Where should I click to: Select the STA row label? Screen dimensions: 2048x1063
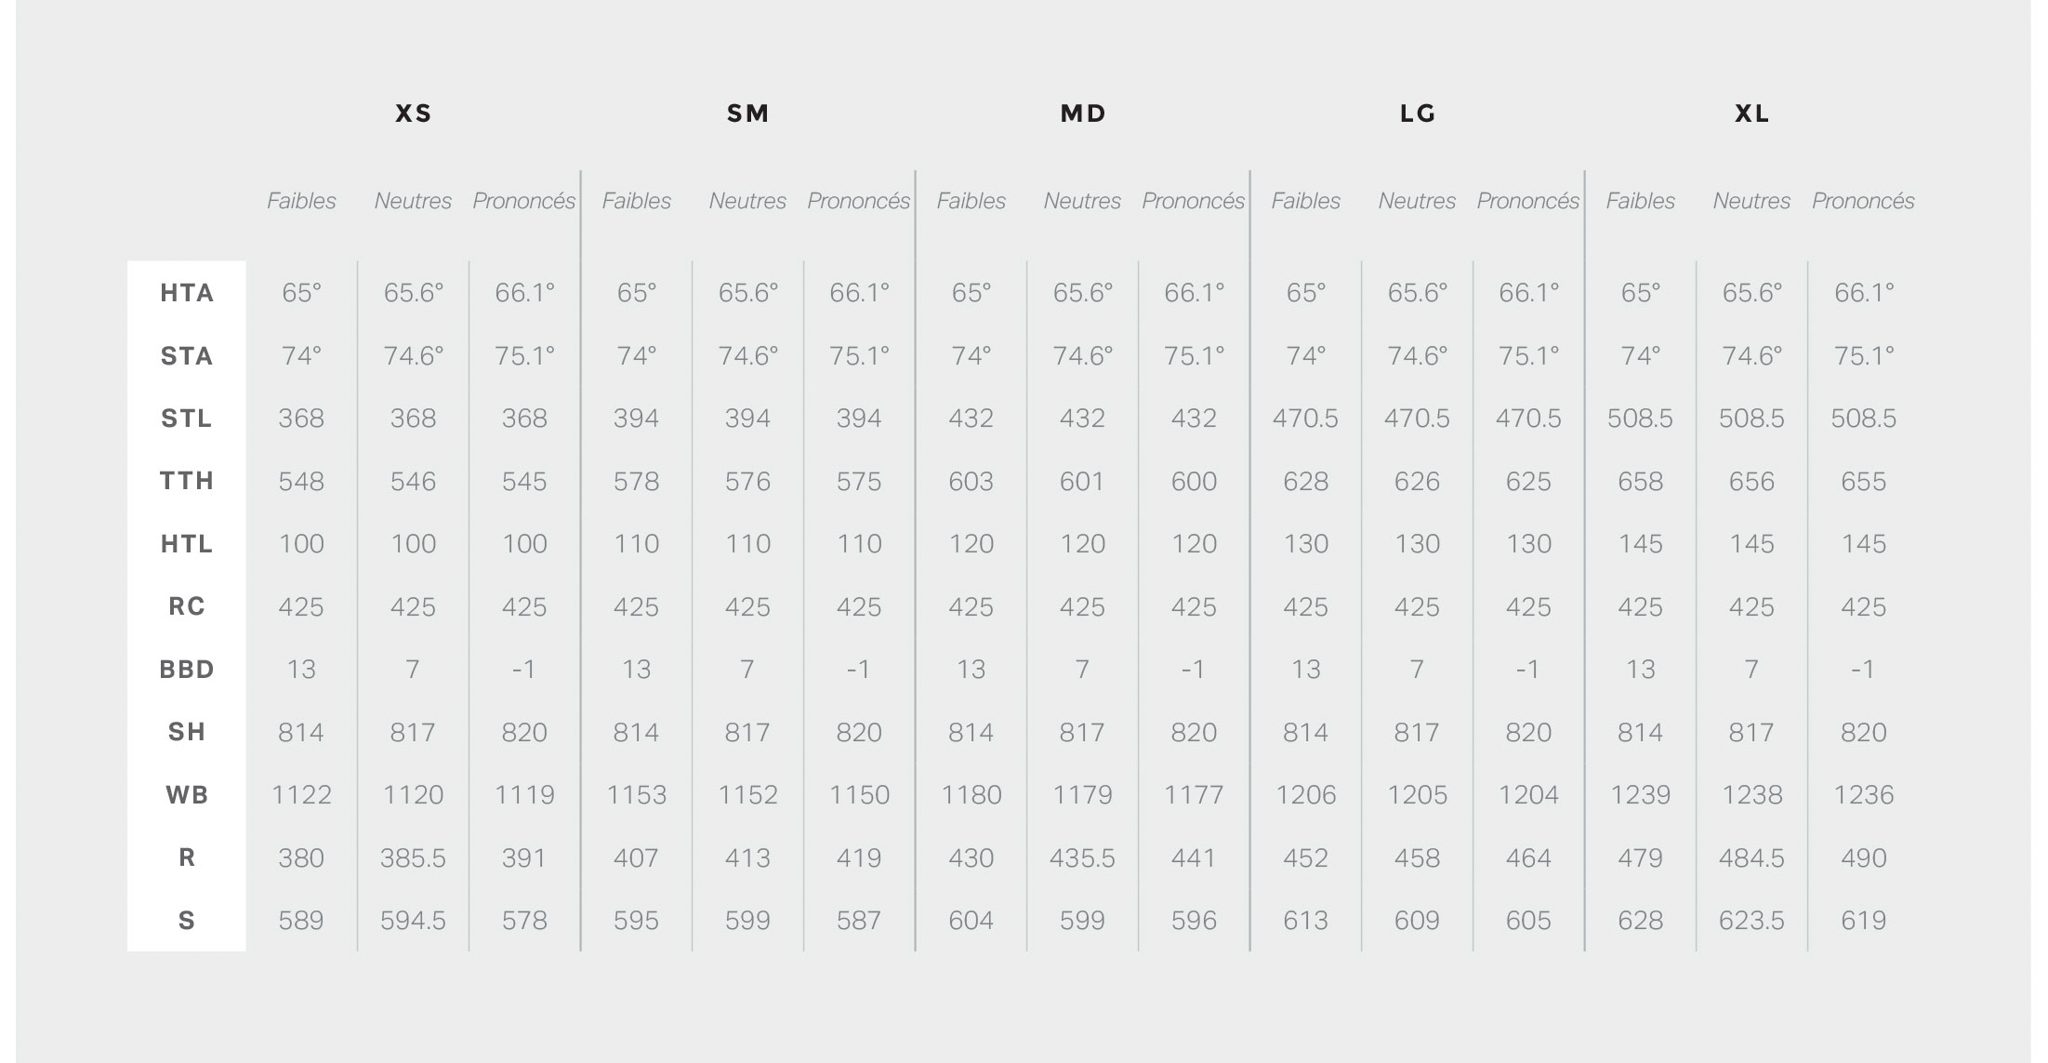tap(187, 356)
